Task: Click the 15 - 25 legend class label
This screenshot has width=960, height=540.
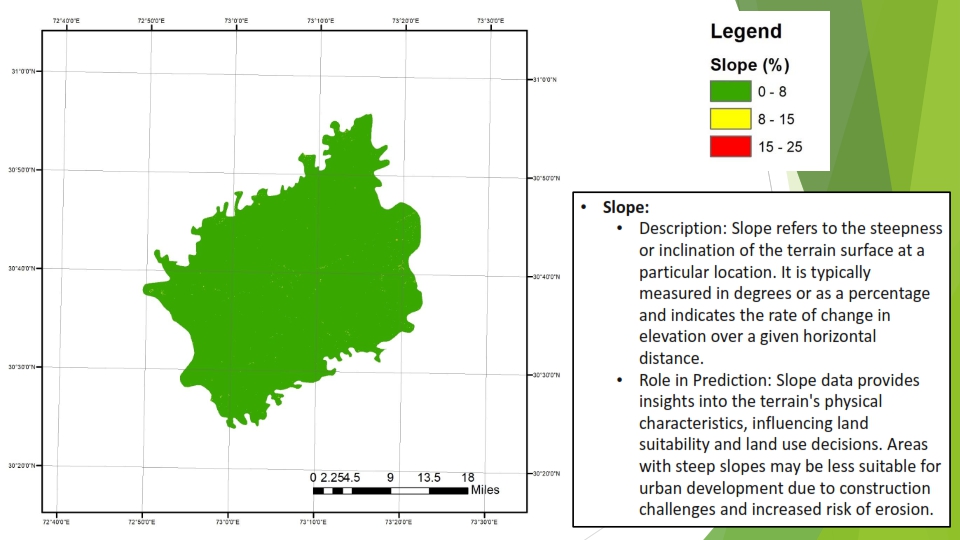Action: [779, 147]
